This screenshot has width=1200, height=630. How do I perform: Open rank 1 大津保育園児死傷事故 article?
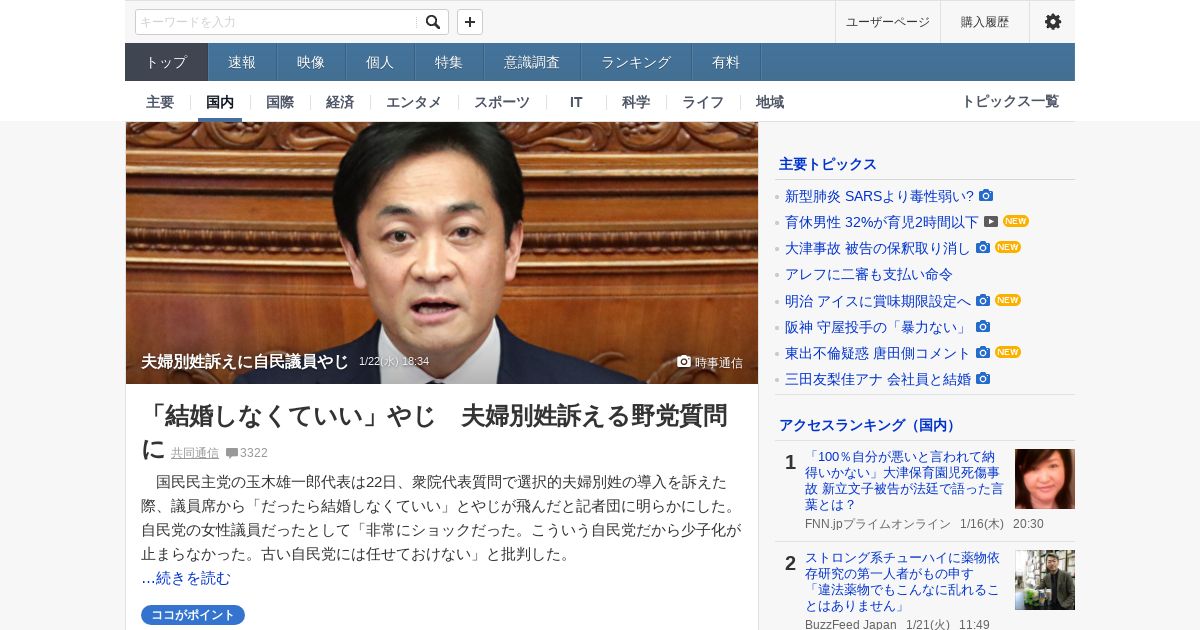click(904, 481)
